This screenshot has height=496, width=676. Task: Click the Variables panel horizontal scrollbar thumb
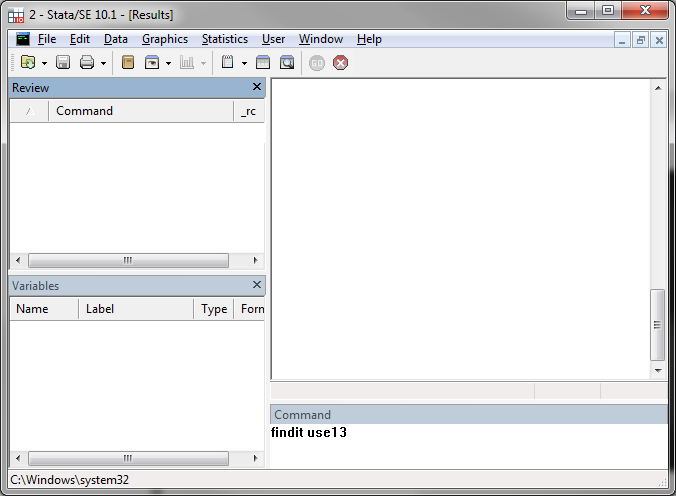[128, 458]
